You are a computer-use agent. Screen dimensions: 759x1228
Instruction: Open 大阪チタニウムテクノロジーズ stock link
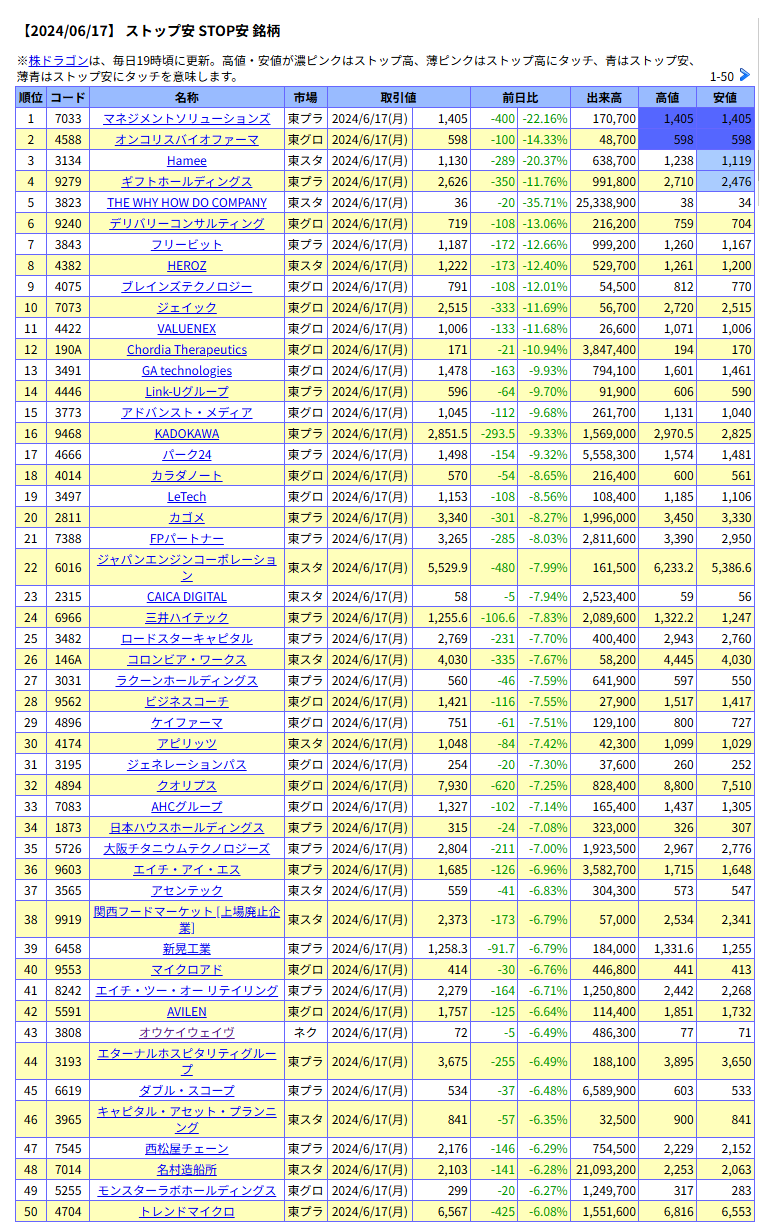pyautogui.click(x=187, y=848)
